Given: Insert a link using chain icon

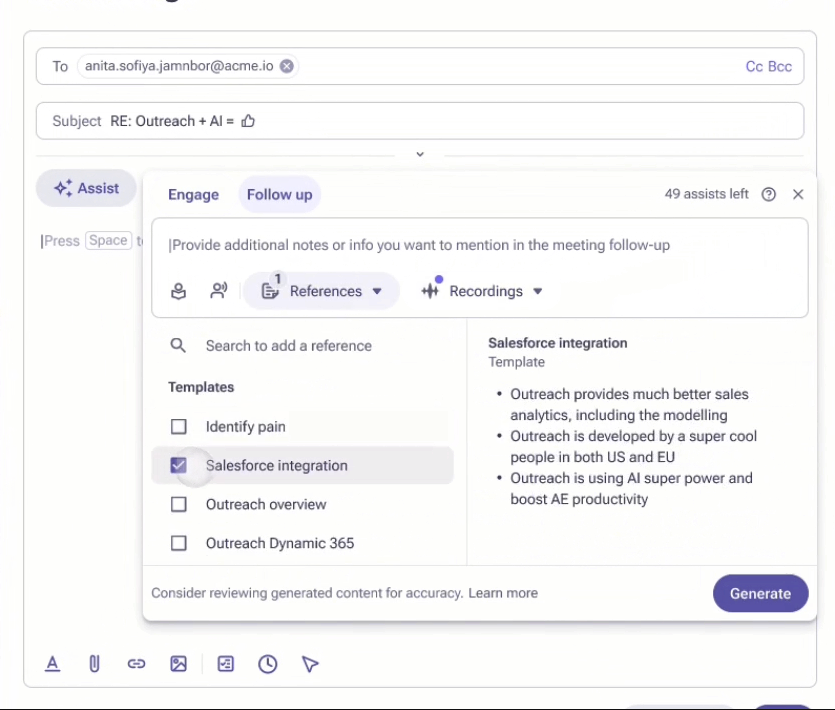Looking at the screenshot, I should pyautogui.click(x=136, y=664).
